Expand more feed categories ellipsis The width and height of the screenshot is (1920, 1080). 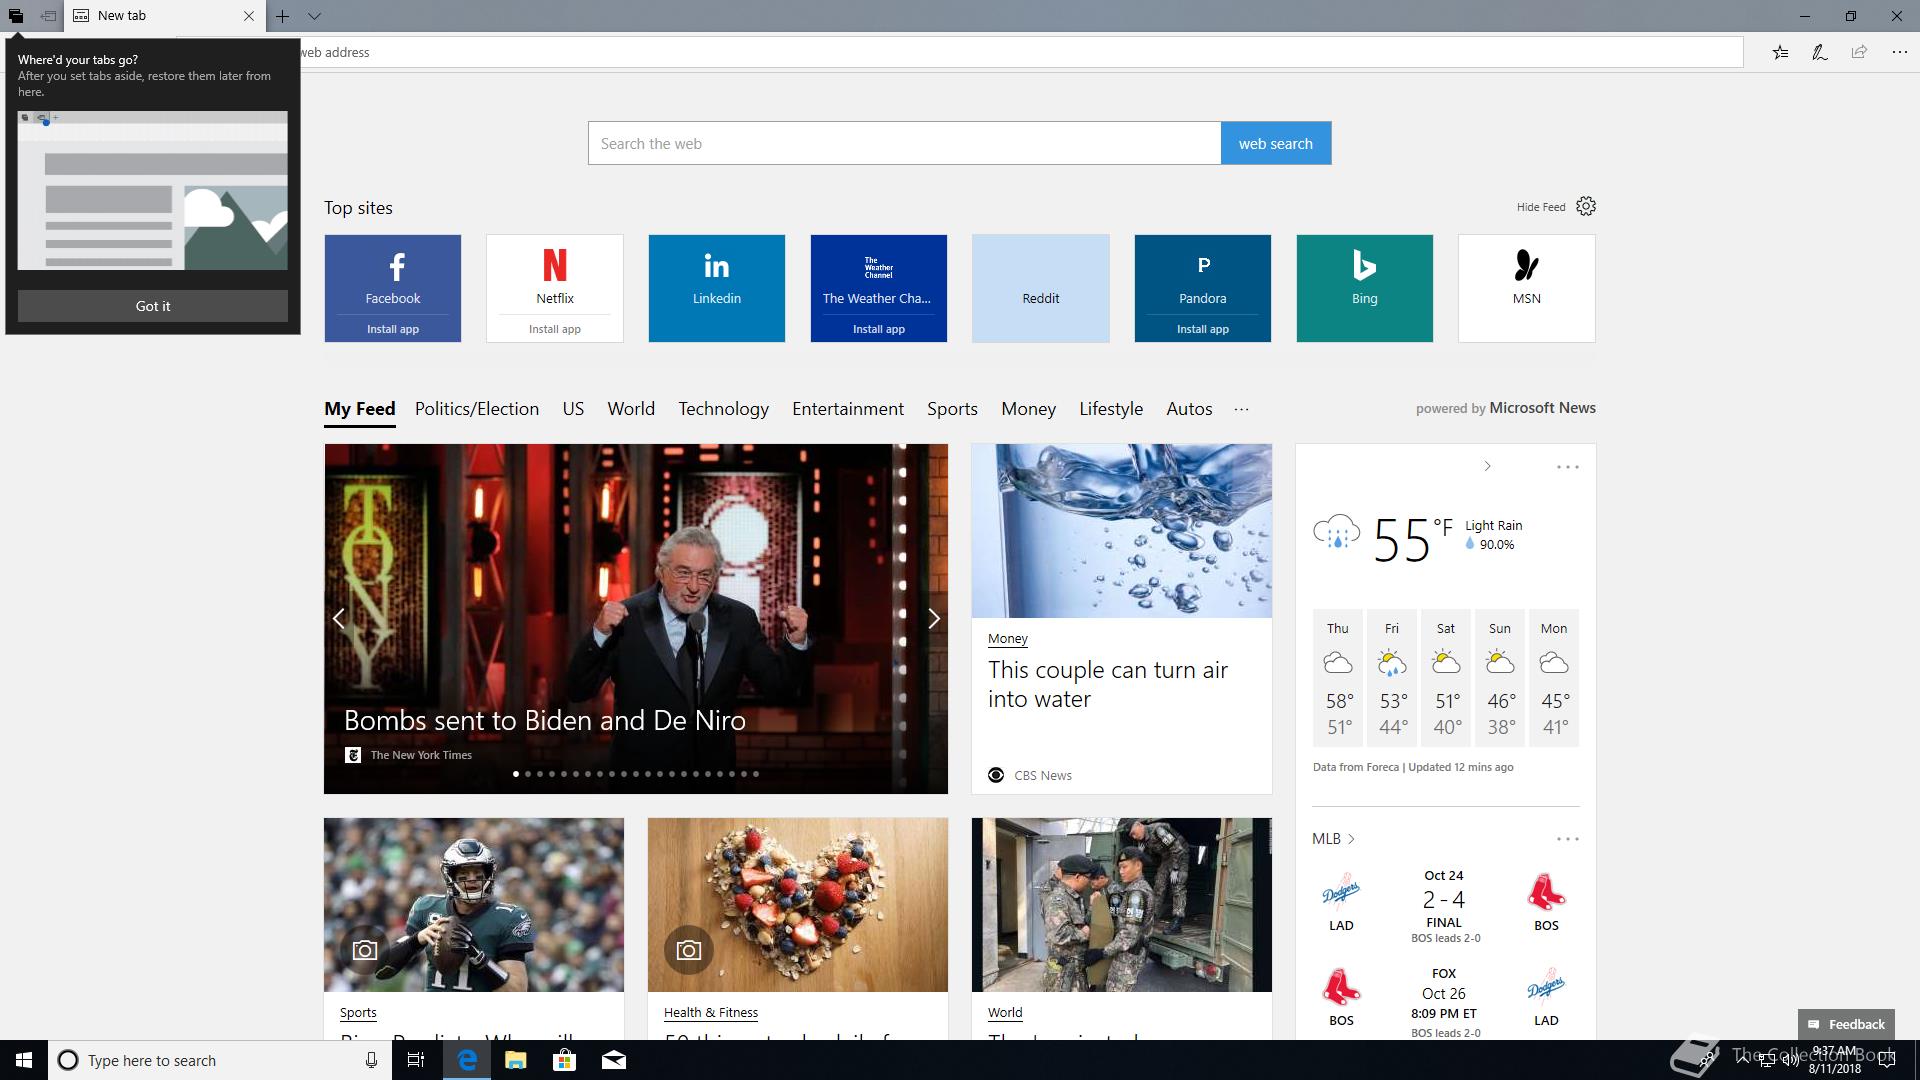[x=1241, y=409]
